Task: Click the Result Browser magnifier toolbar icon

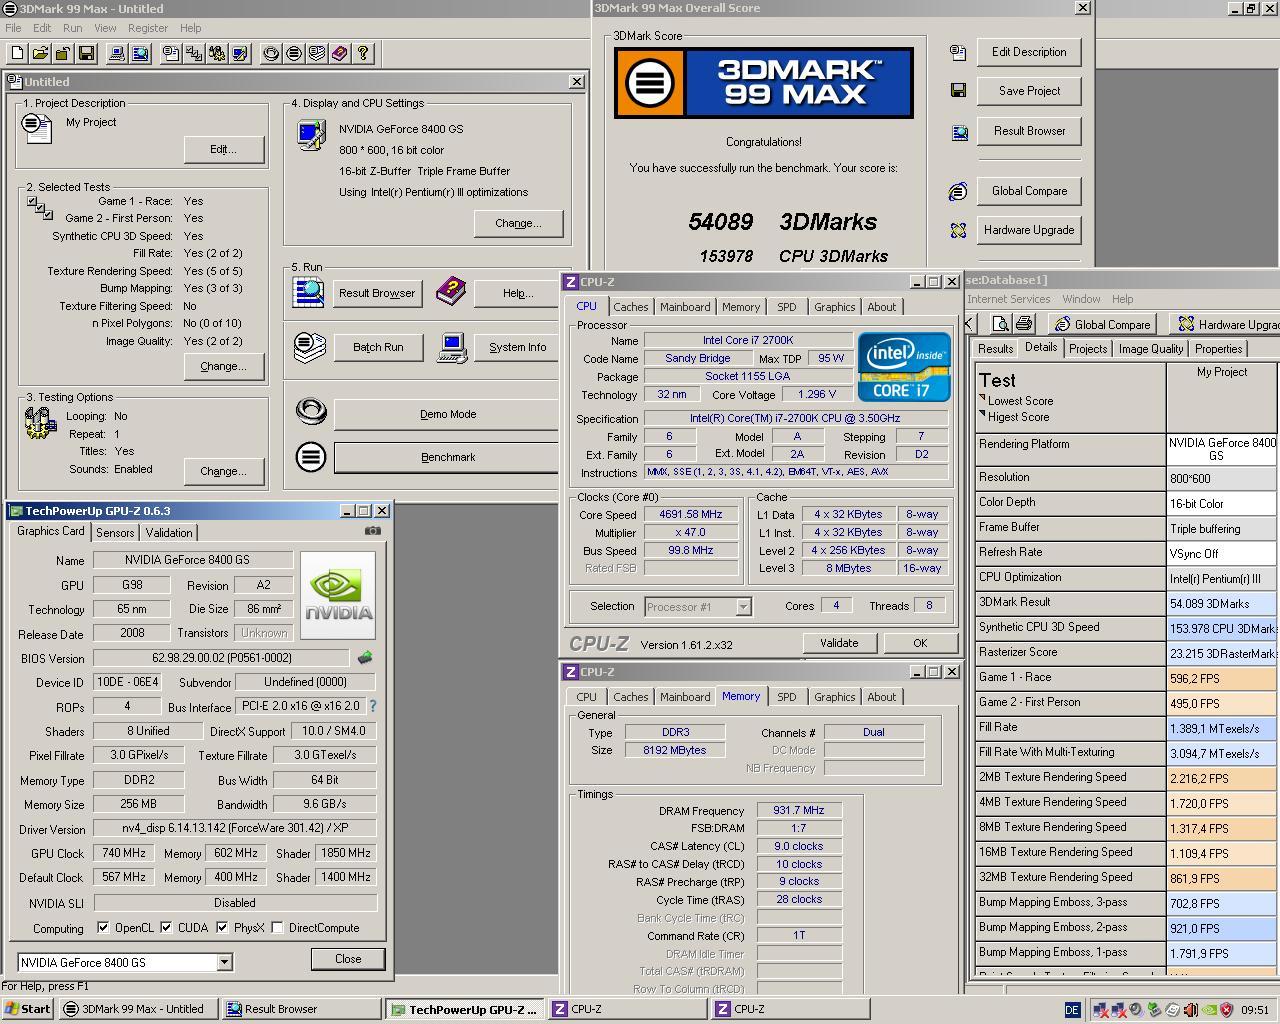Action: pyautogui.click(x=140, y=53)
